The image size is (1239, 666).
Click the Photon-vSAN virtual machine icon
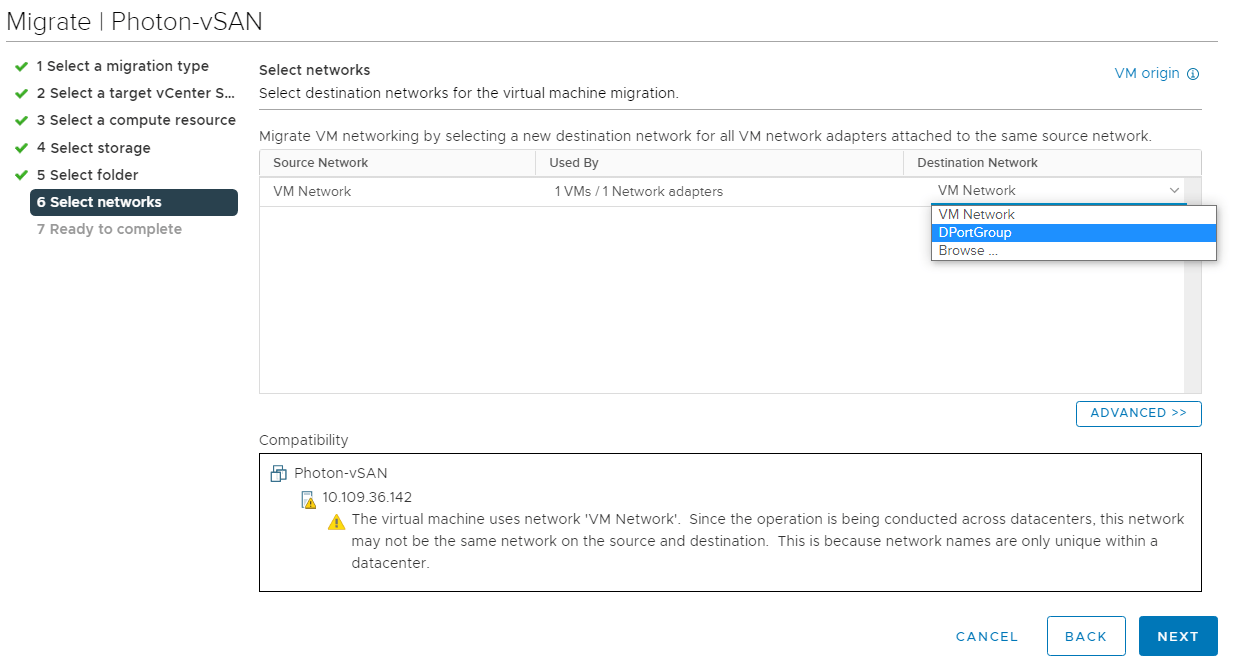coord(279,473)
